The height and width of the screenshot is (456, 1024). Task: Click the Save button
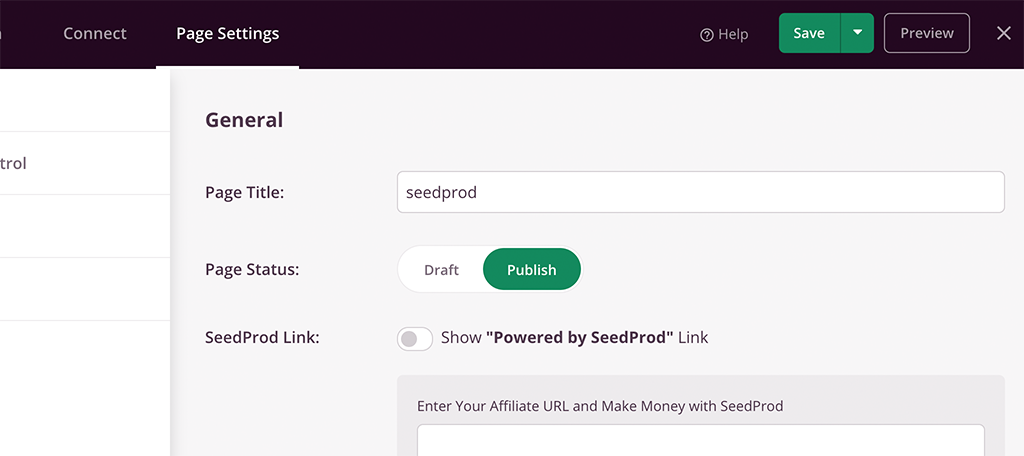pyautogui.click(x=809, y=33)
